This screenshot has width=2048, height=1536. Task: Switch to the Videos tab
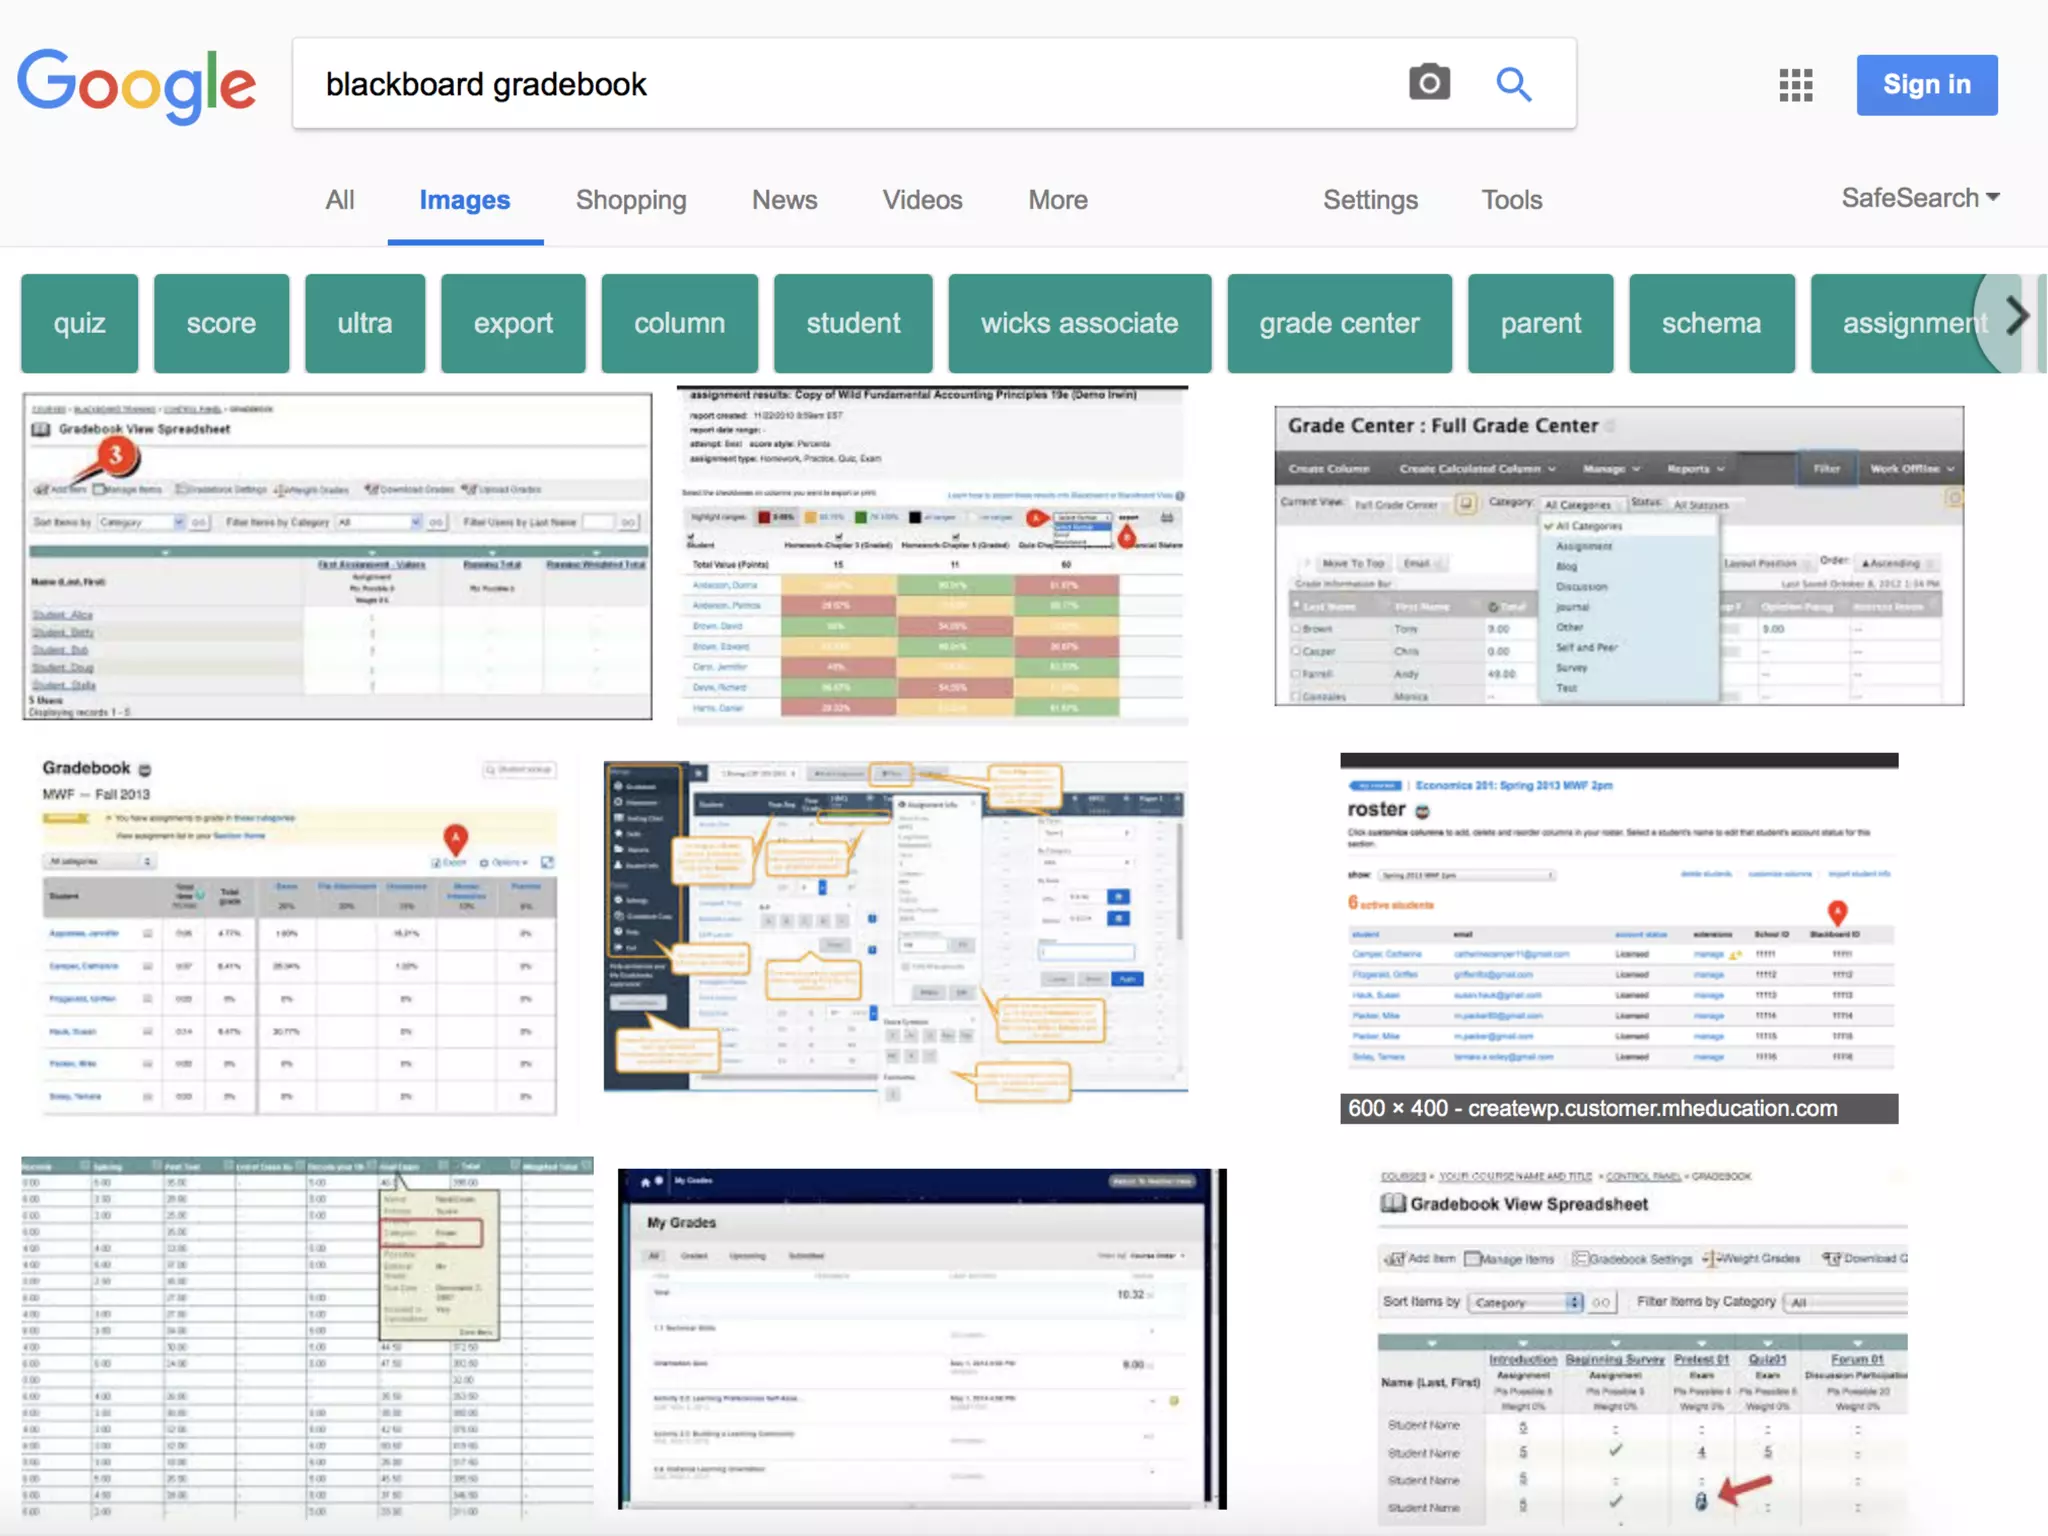click(x=922, y=200)
